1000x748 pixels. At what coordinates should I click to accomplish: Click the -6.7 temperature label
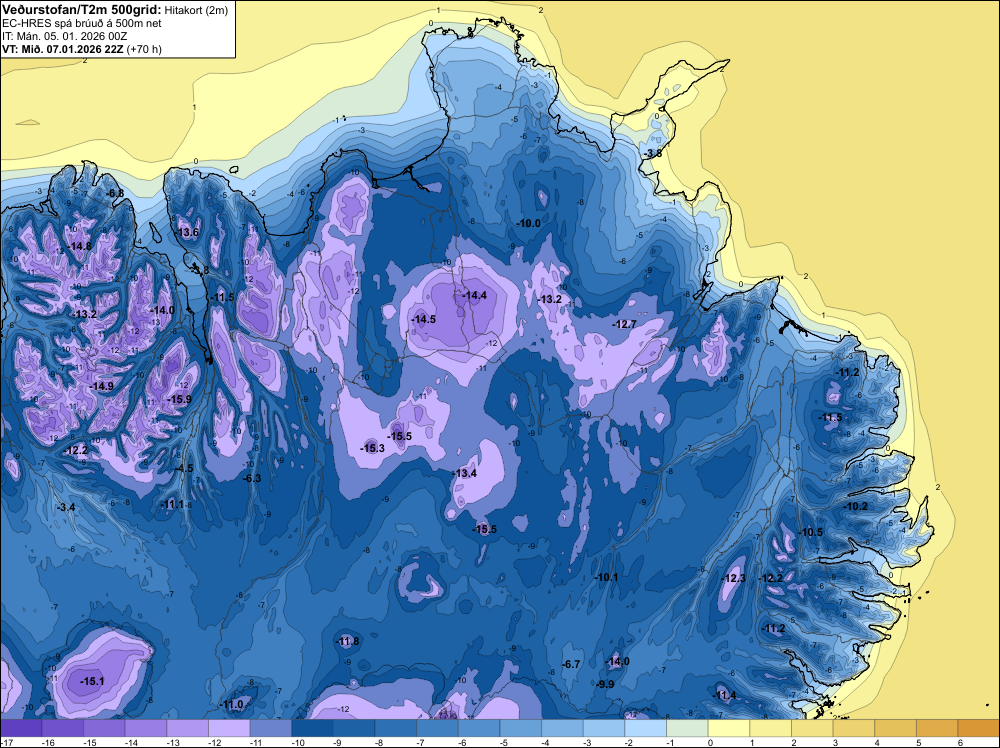tap(571, 664)
